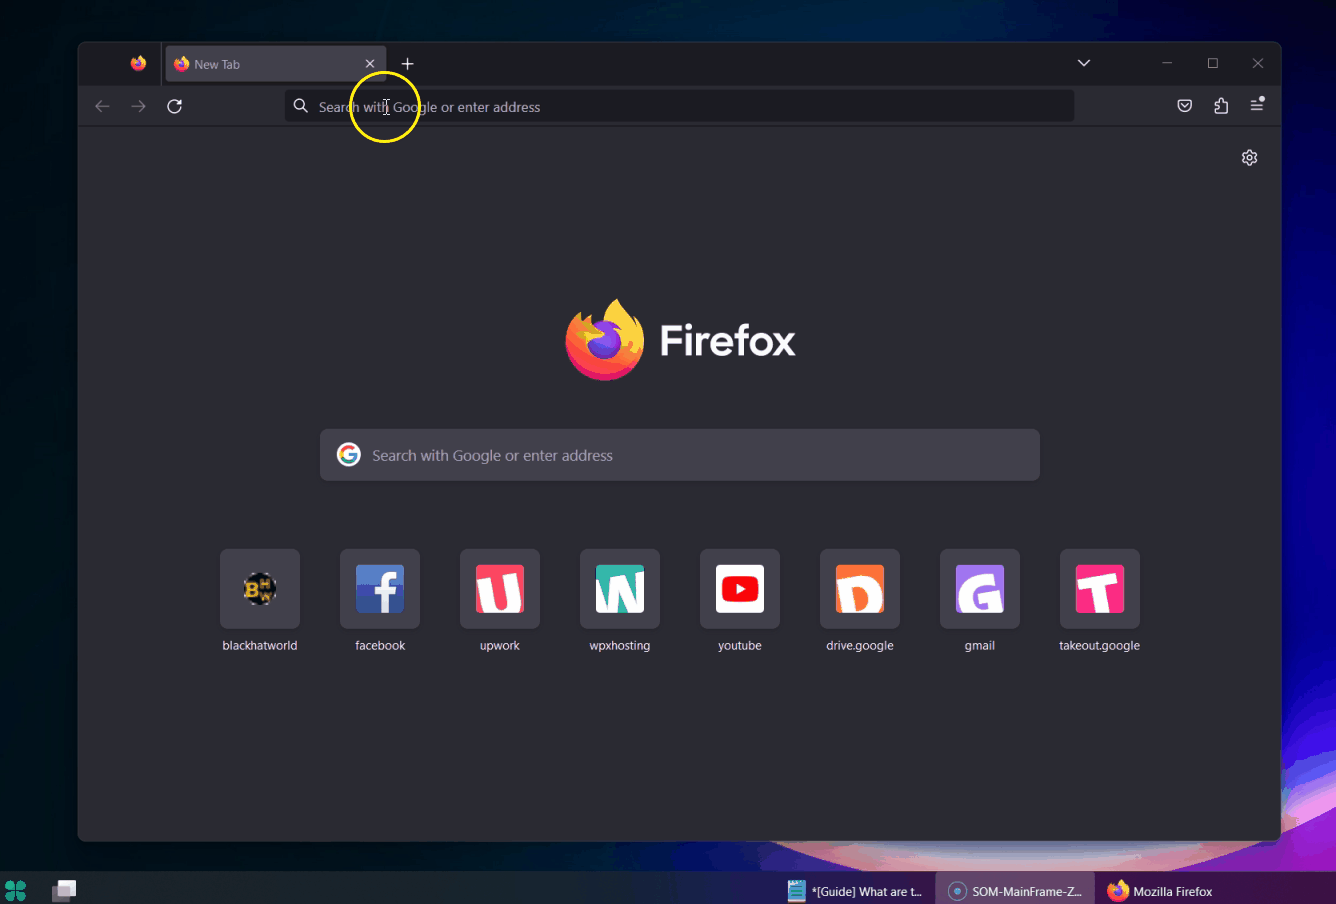This screenshot has width=1336, height=904.
Task: Open the youtube shortcut tile
Action: (x=740, y=589)
